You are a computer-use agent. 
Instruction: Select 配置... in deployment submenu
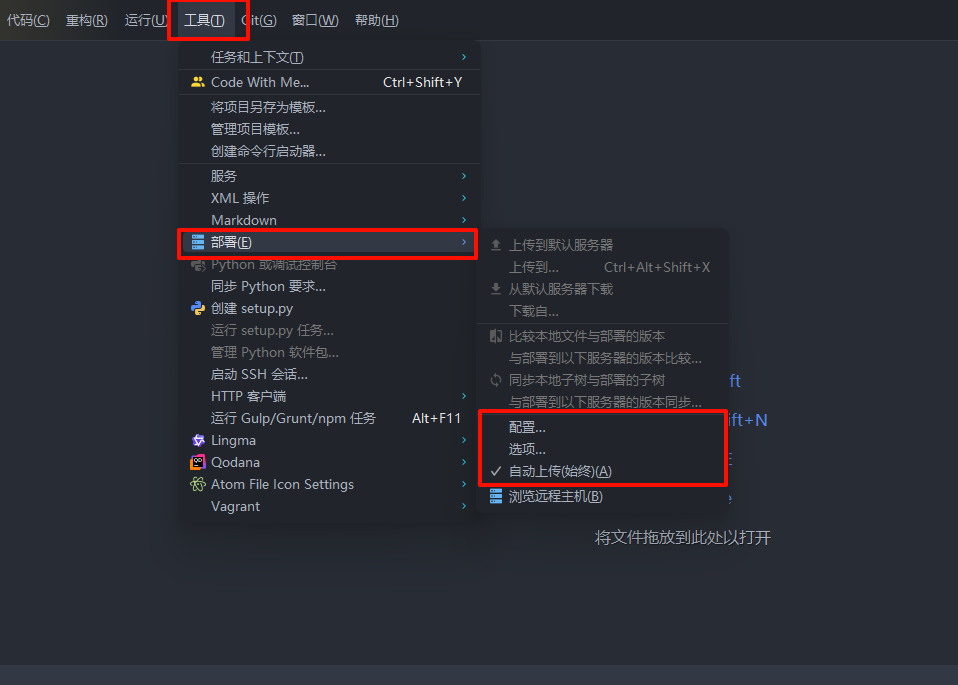pos(527,427)
